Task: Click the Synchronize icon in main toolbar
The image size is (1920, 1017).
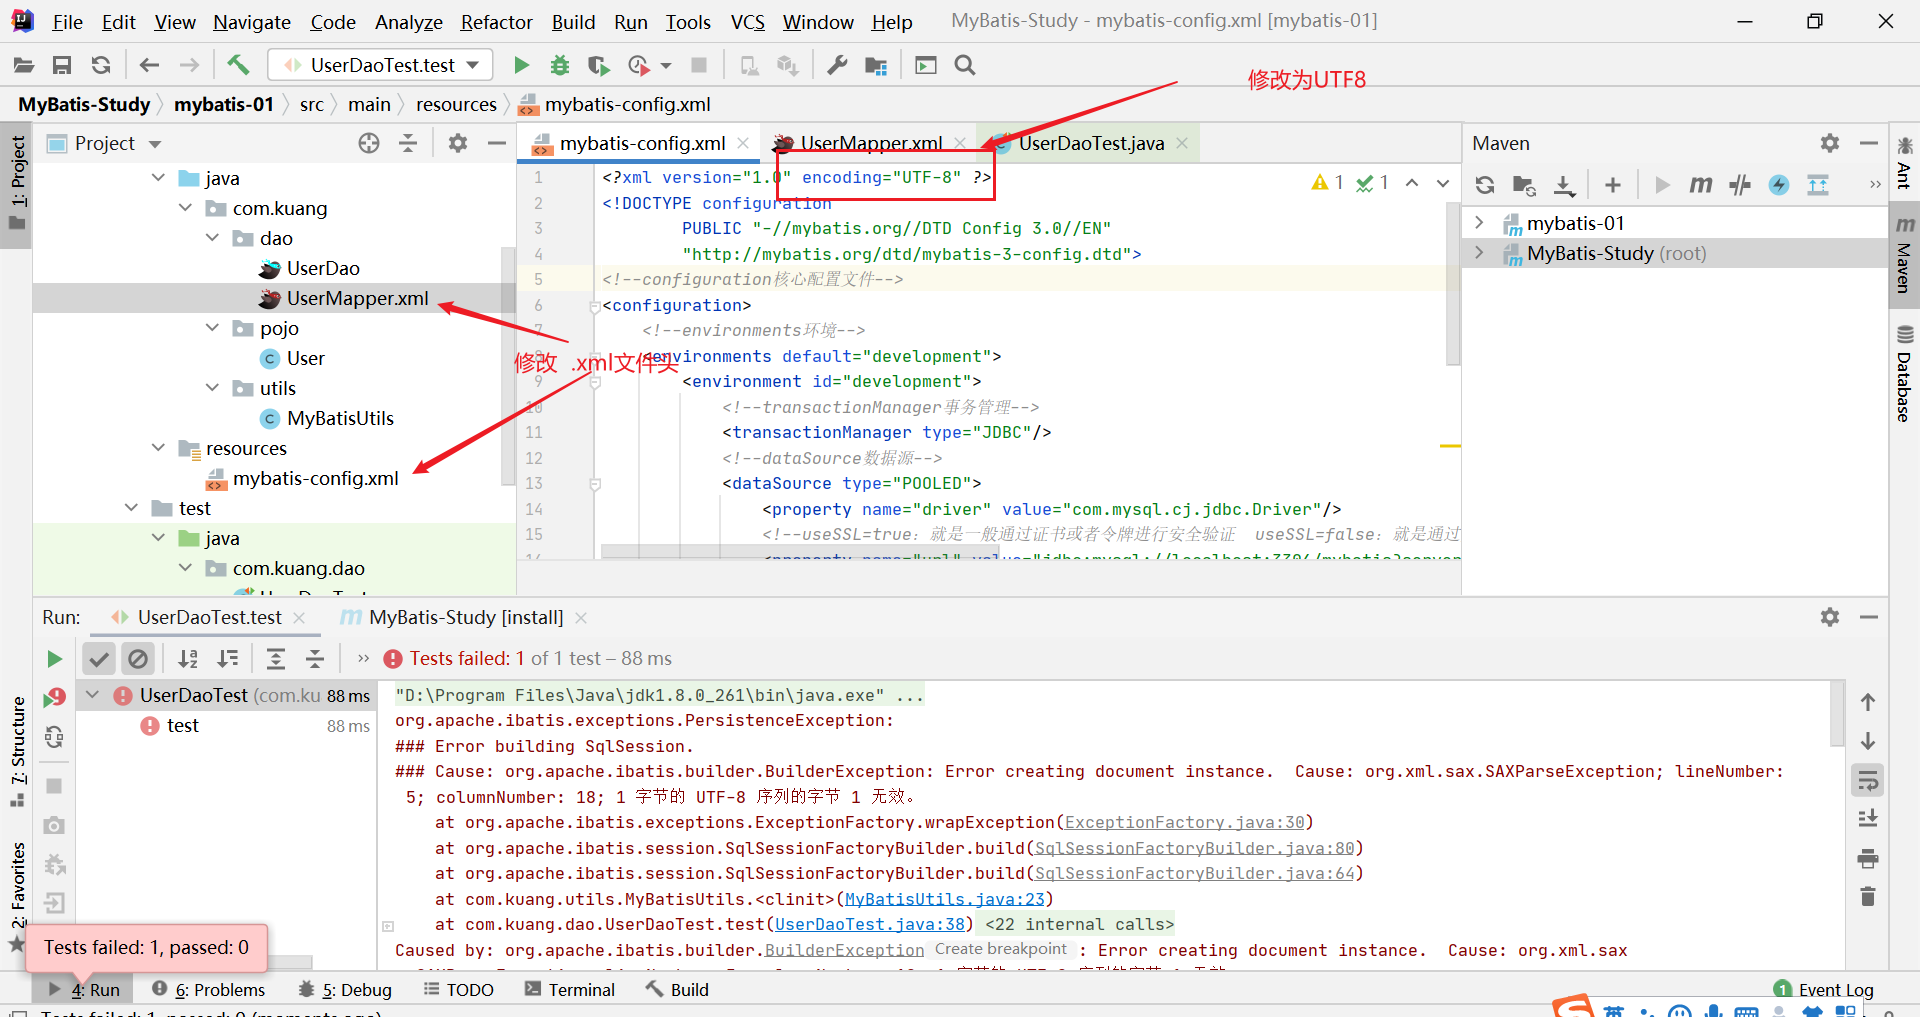Action: click(x=100, y=65)
